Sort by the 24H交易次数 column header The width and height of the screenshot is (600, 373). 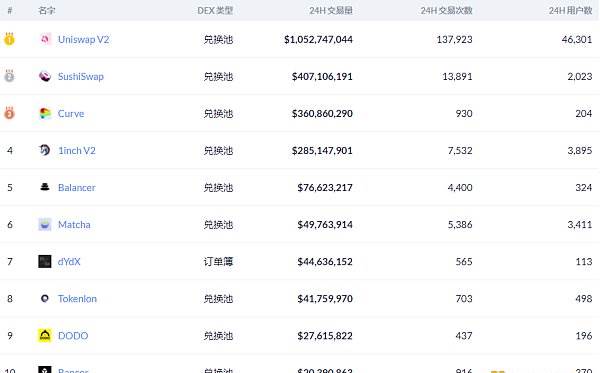(x=447, y=10)
